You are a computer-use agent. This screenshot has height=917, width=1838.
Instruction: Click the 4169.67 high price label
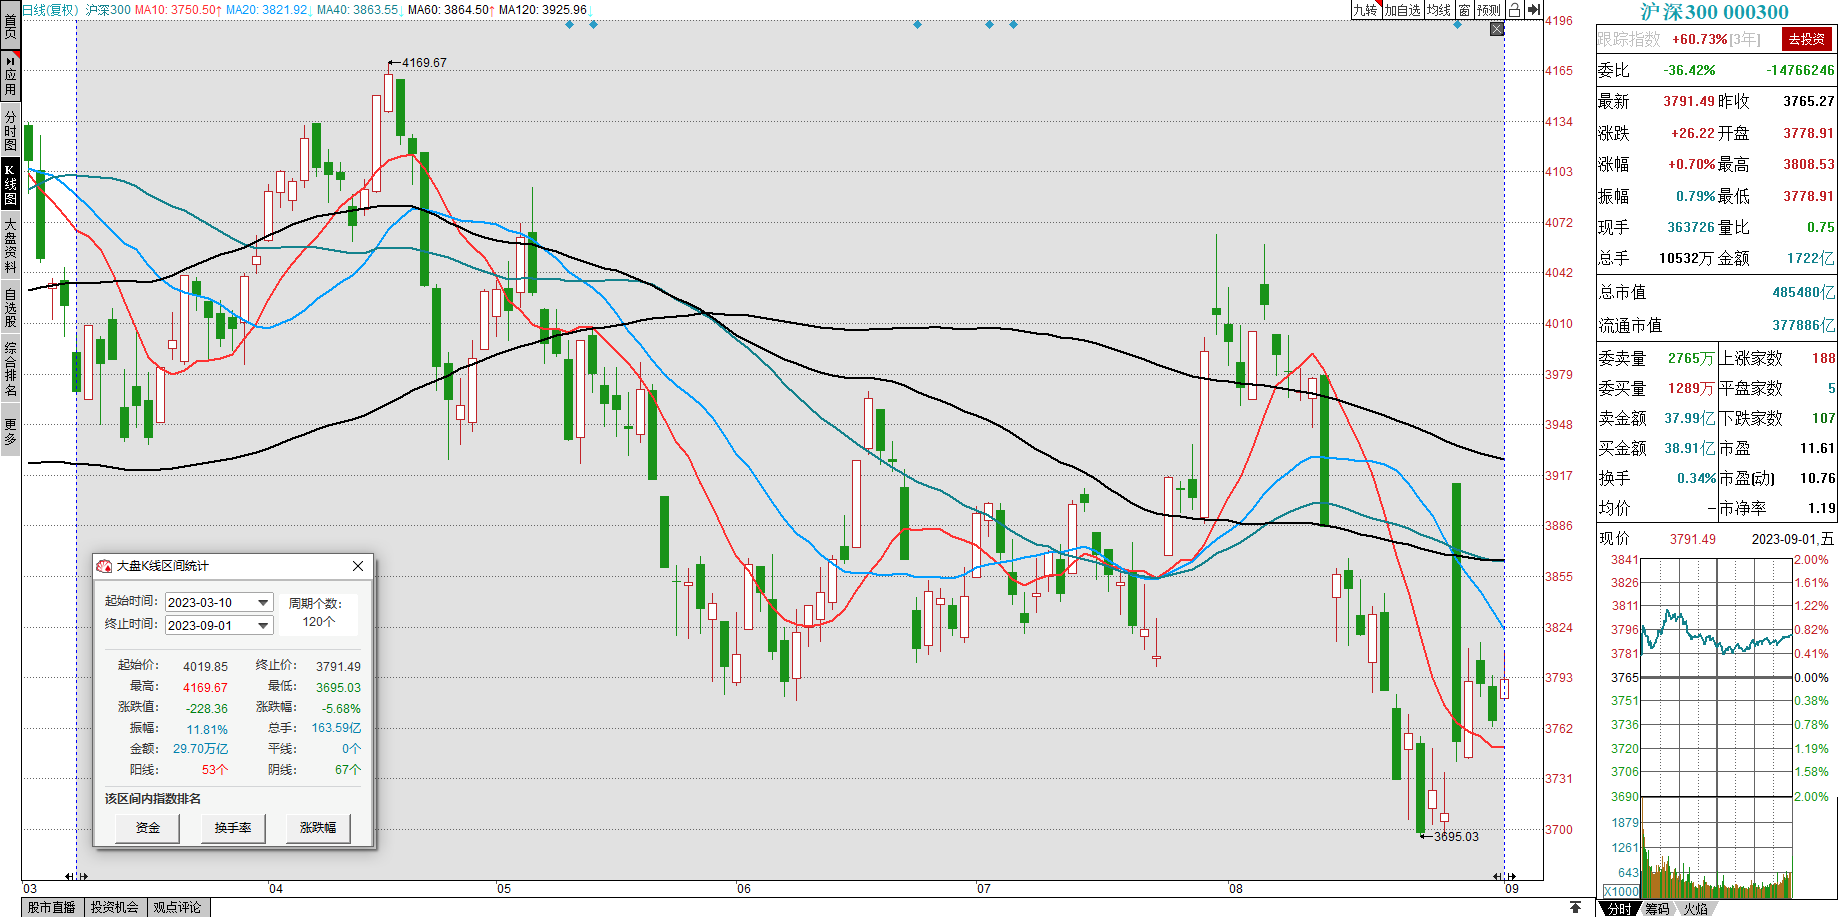click(423, 63)
